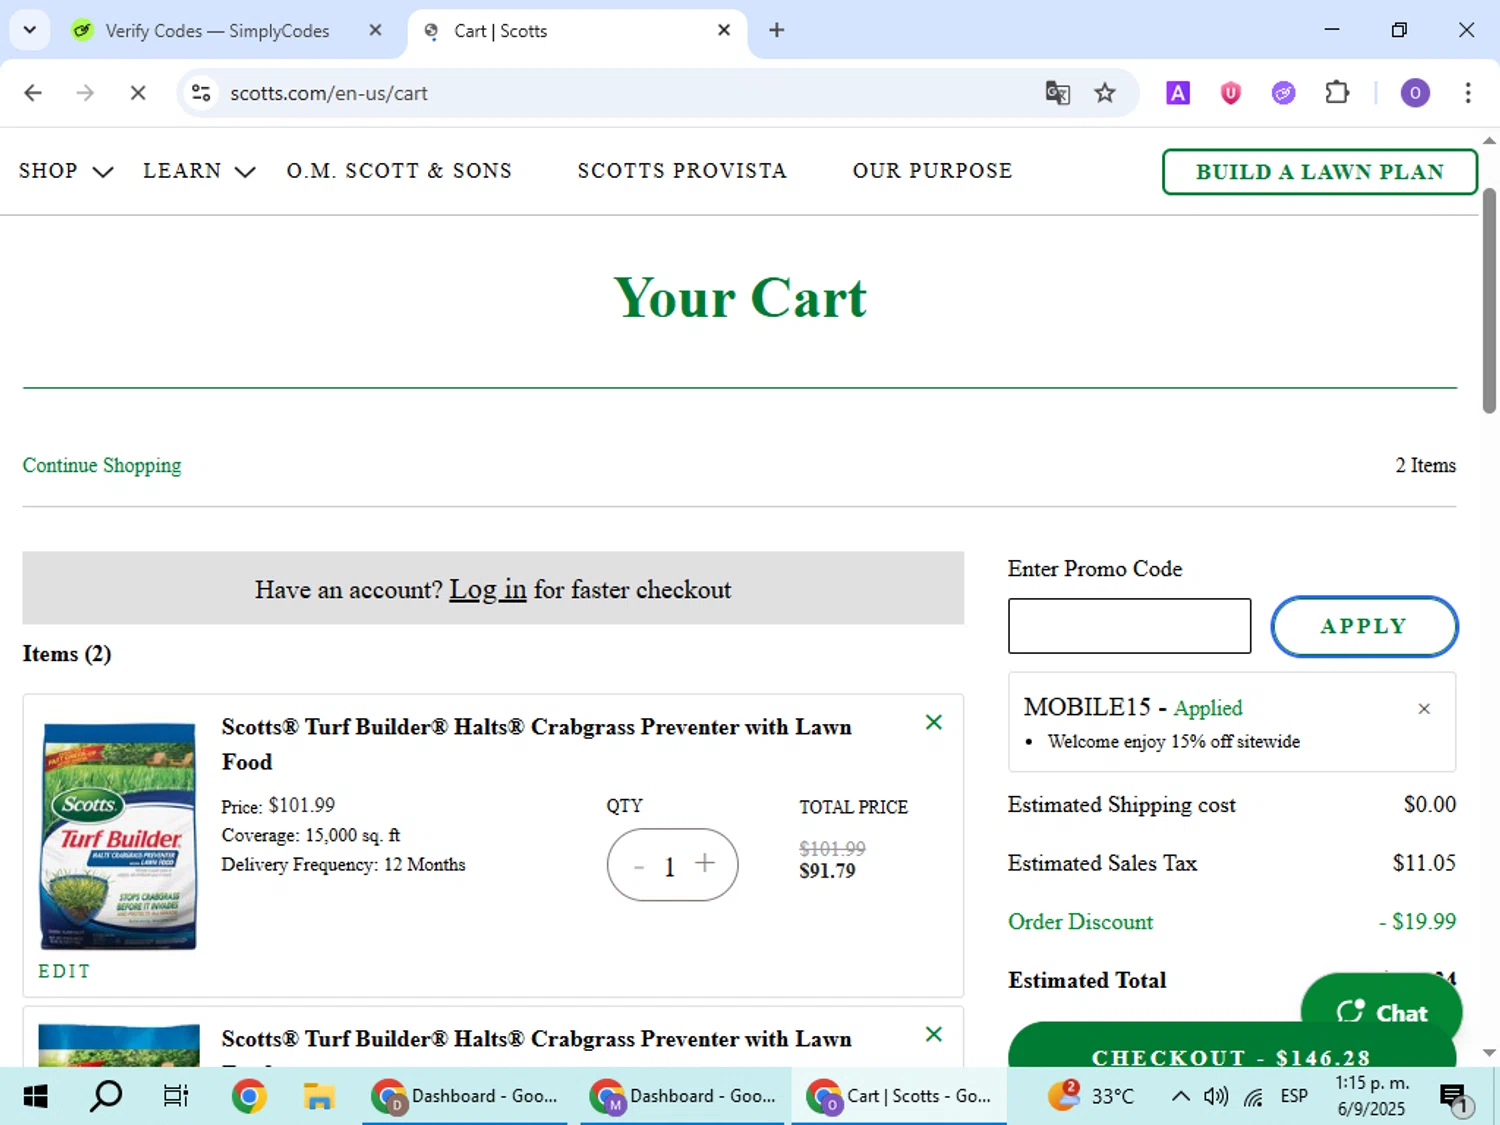
Task: Click the translate page icon
Action: pos(1057,93)
